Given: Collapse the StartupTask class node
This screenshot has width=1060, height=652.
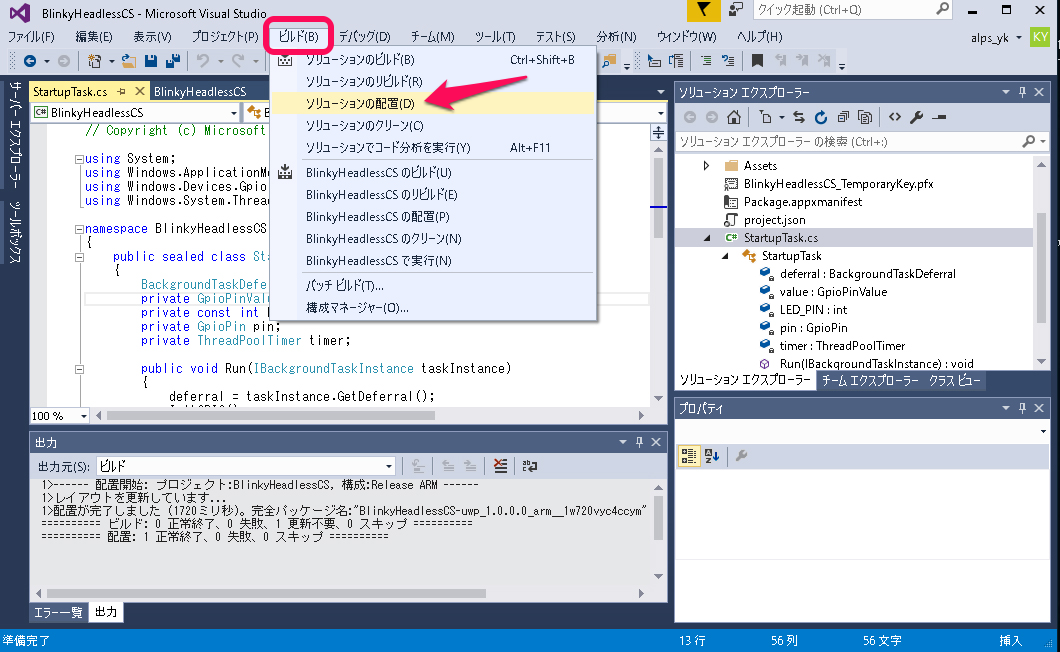Looking at the screenshot, I should [x=725, y=256].
